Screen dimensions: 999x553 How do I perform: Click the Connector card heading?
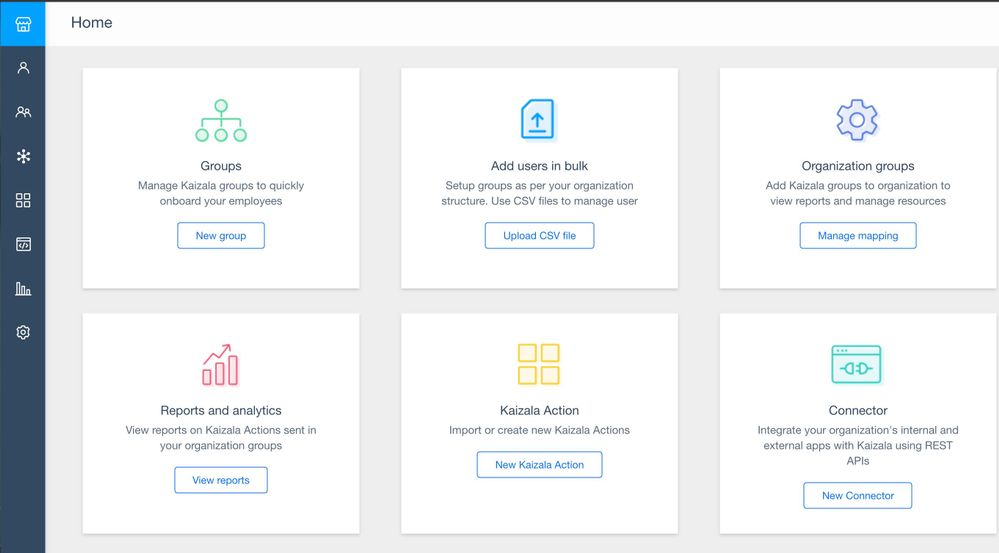tap(858, 410)
